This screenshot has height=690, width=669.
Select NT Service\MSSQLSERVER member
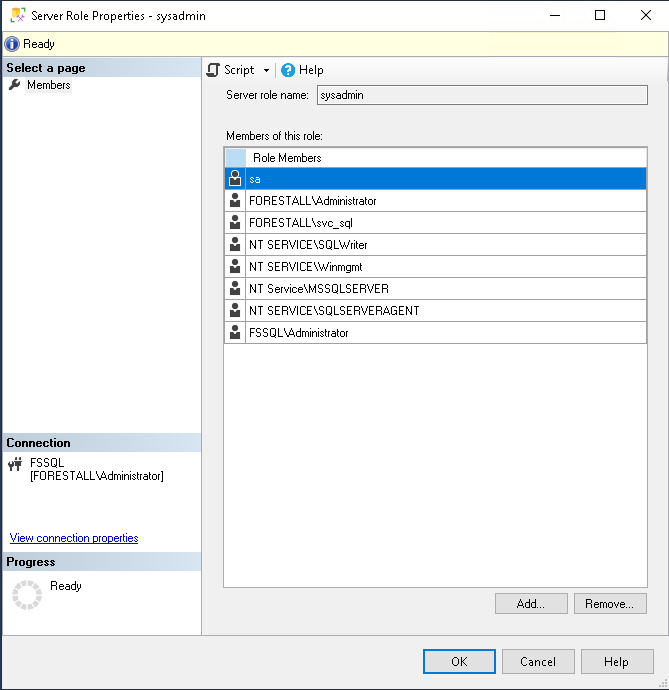(318, 289)
